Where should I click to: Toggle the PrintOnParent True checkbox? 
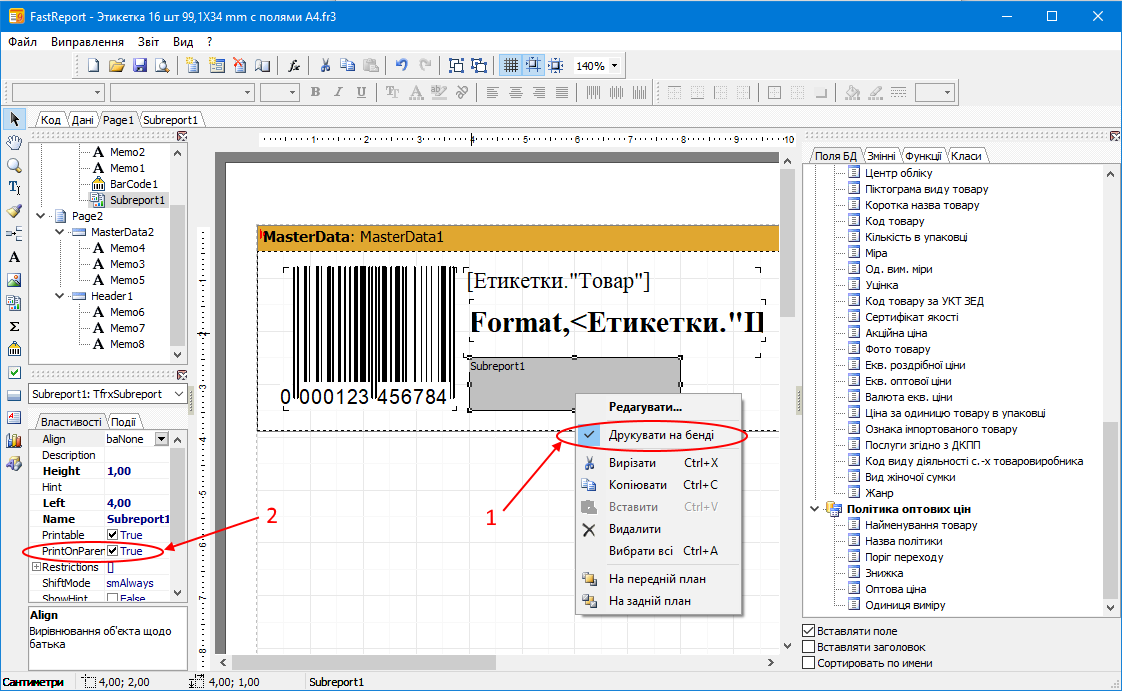click(x=113, y=551)
